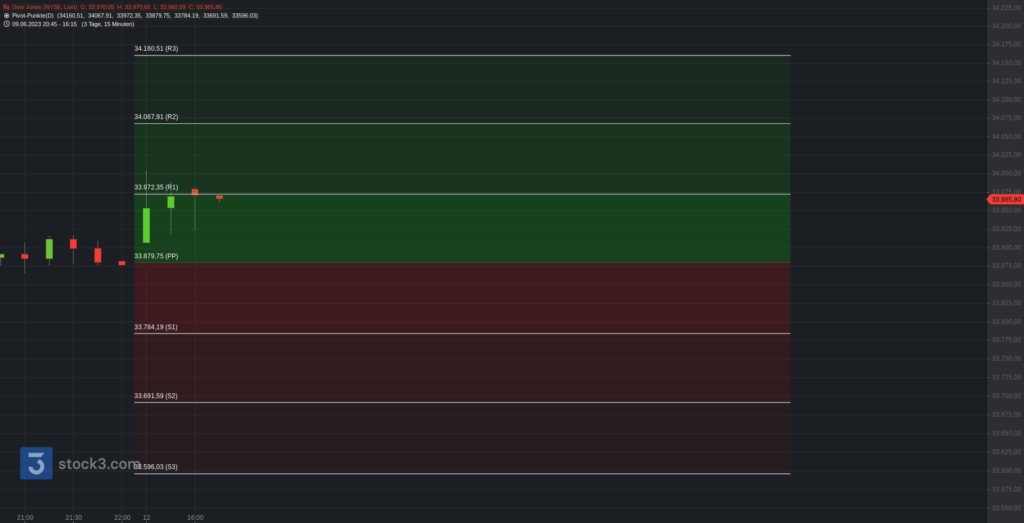Click the Pivot-Punkte indicator icon
The height and width of the screenshot is (523, 1024).
coord(6,16)
